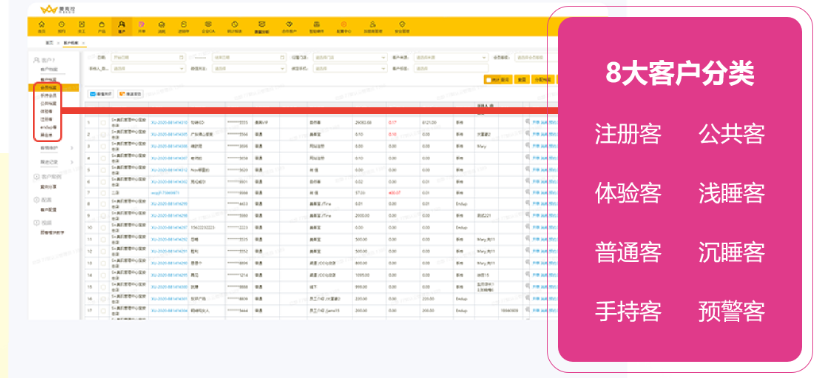828x378 pixels.
Task: Click the orange icon button above the table
Action: coord(130,93)
